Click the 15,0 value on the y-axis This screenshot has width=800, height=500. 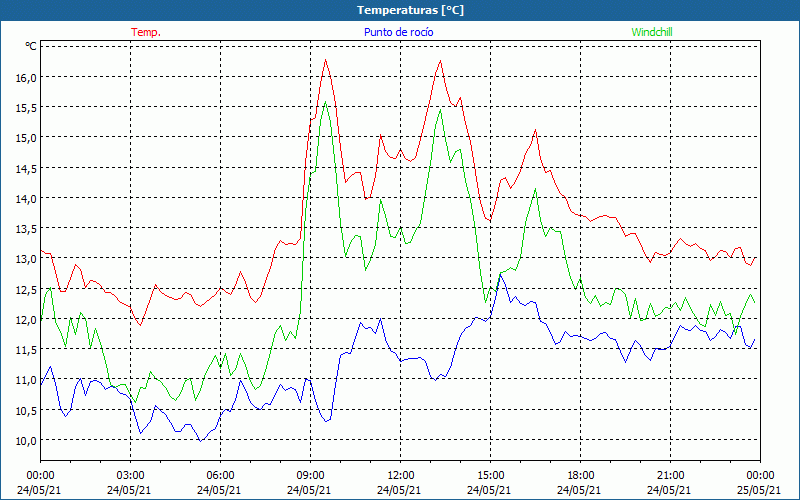(x=26, y=138)
